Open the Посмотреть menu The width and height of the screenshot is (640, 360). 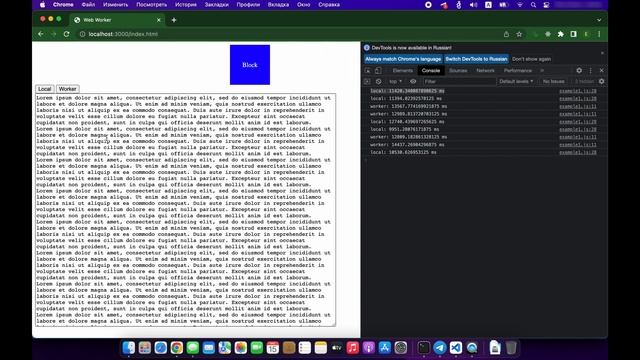coord(151,5)
